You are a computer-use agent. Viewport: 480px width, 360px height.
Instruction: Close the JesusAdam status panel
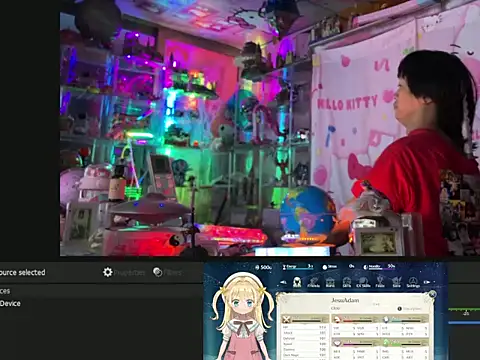[x=432, y=294]
